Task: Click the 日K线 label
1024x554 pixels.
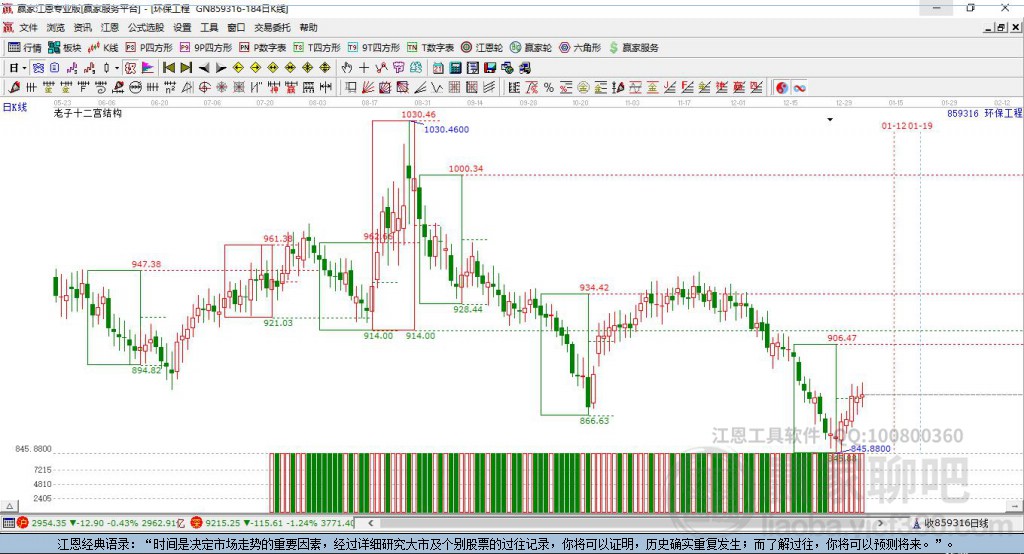Action: (15, 107)
